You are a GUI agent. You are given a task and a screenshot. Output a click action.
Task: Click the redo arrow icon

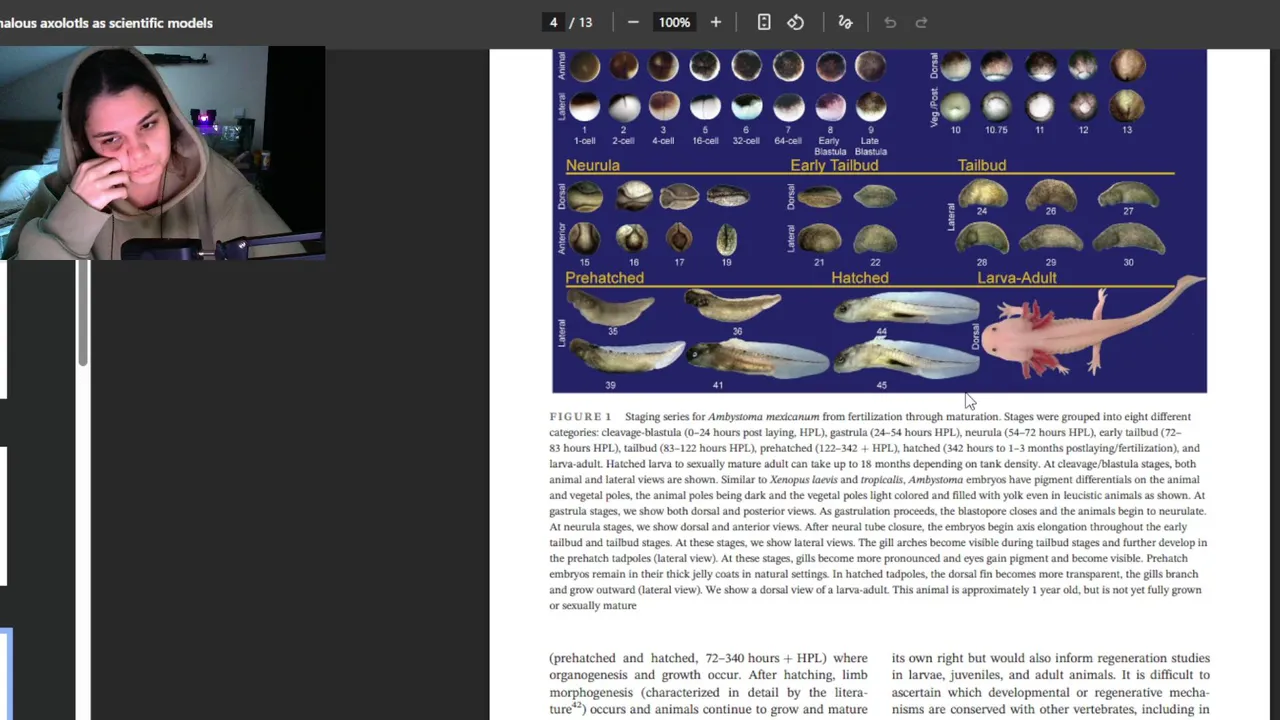pyautogui.click(x=922, y=22)
